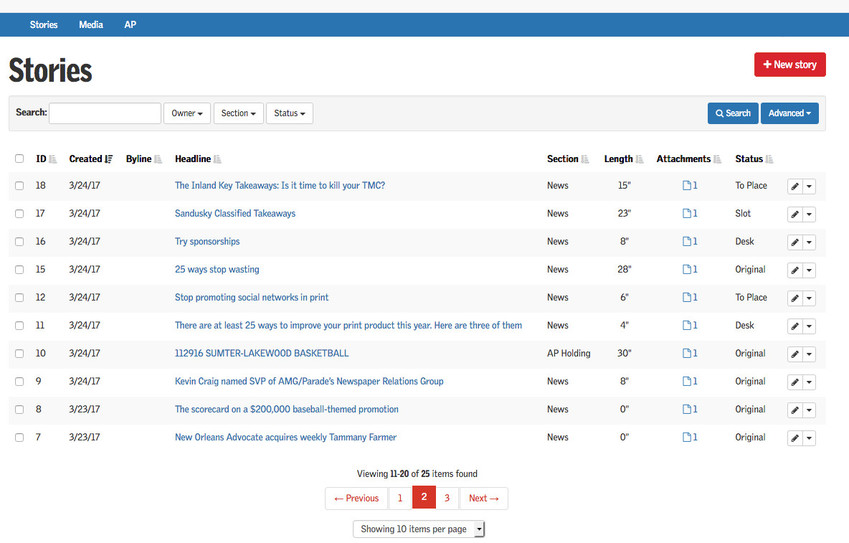
Task: Toggle the select-all checkbox in table header
Action: pyautogui.click(x=19, y=159)
